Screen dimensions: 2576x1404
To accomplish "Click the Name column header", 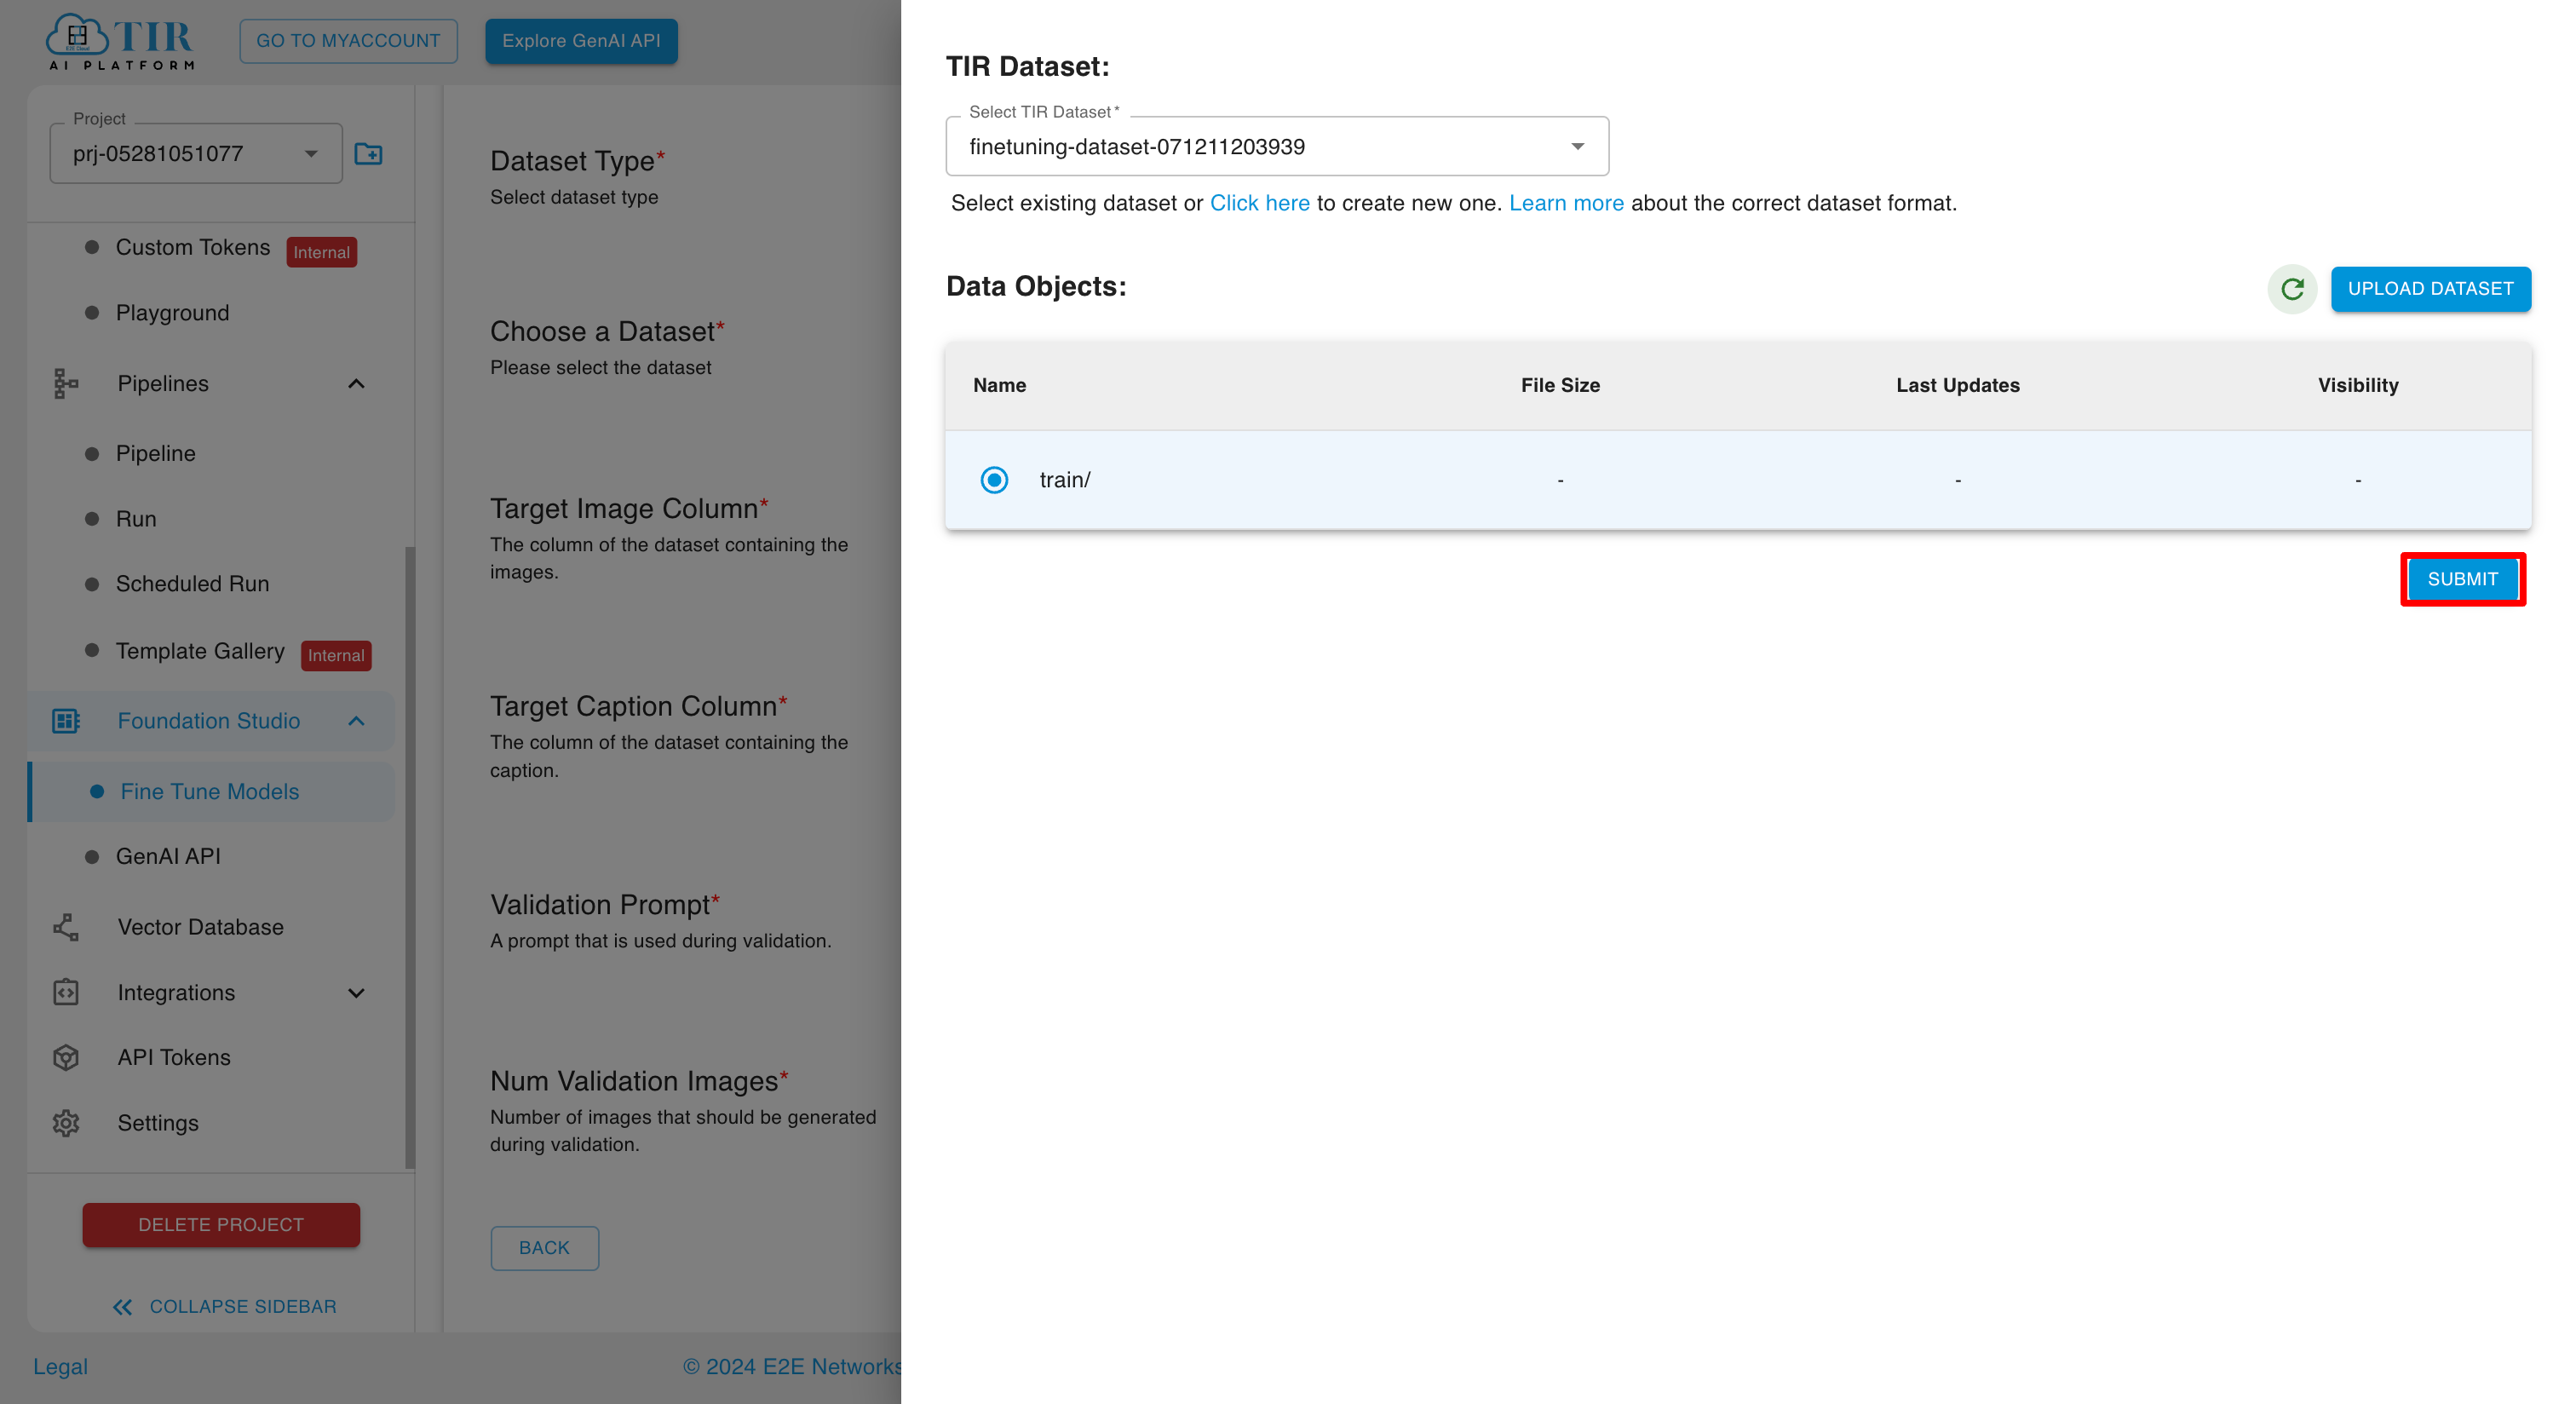I will pos(999,385).
